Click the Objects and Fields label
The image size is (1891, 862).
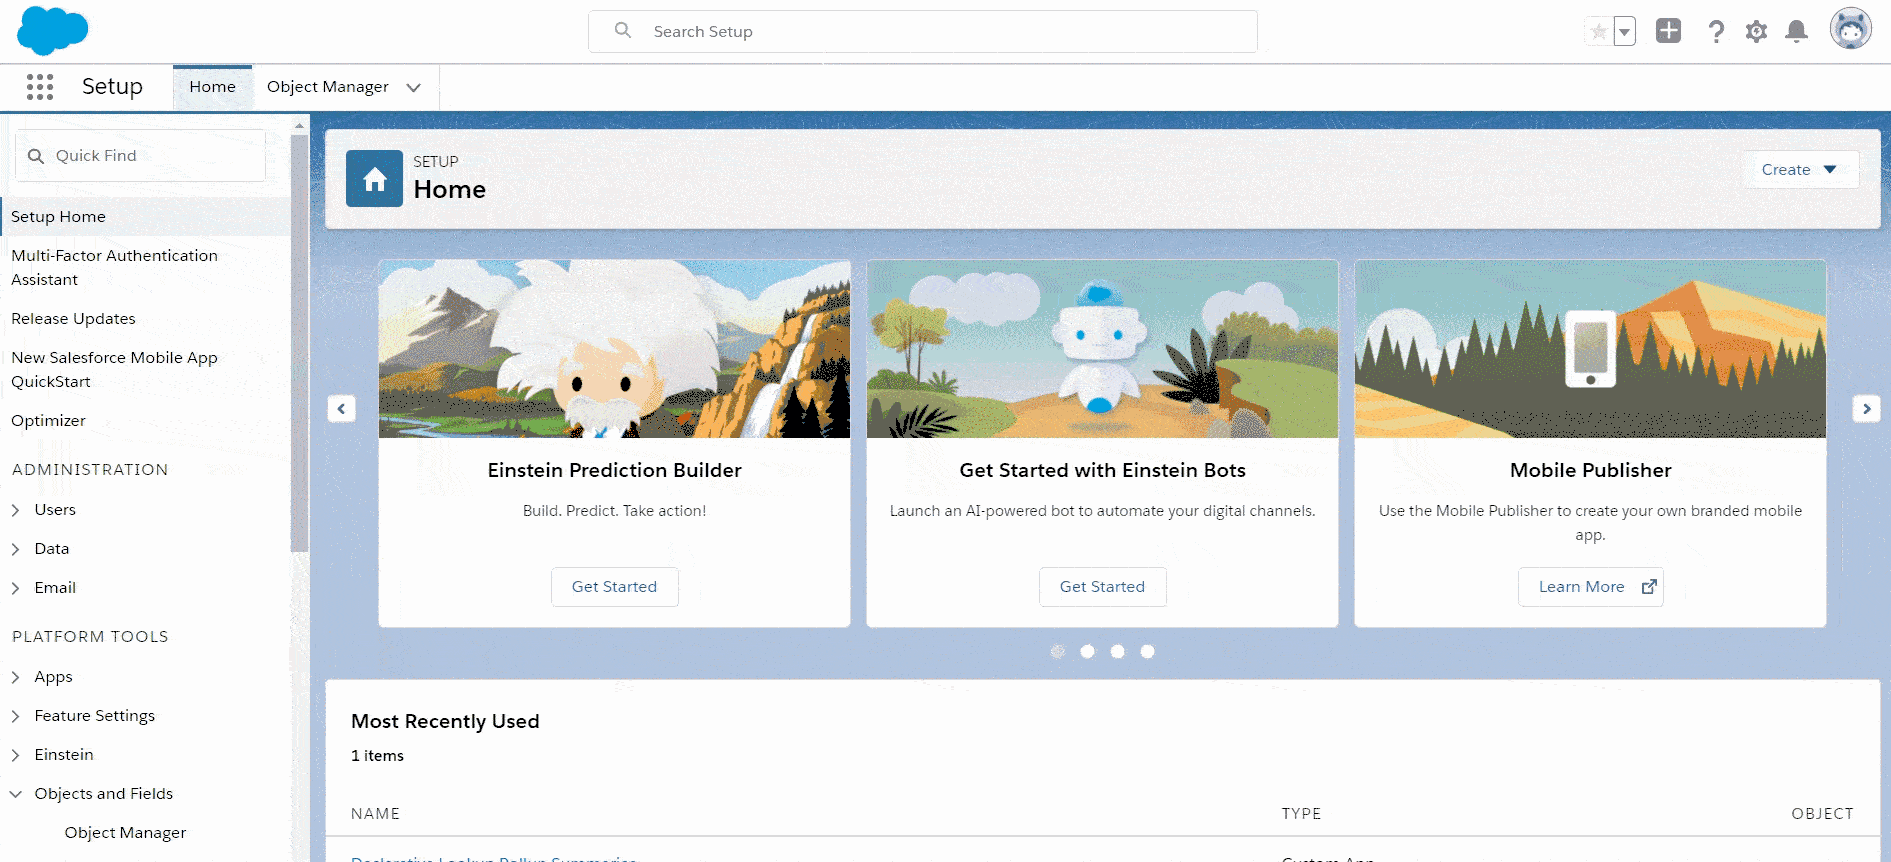[x=104, y=794]
